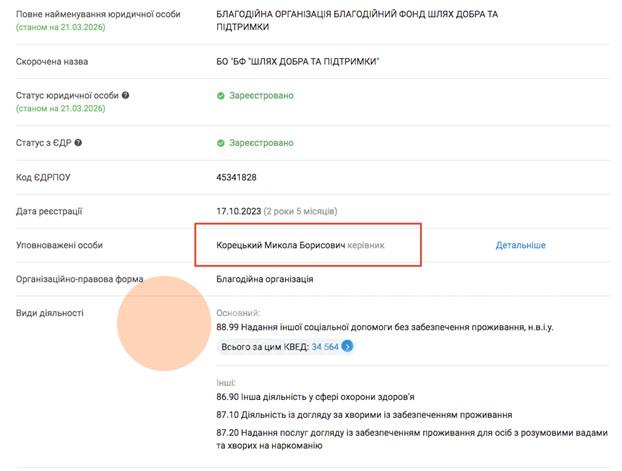Click the full legal name of the organization
Viewport: 622px width, 471px height.
[x=357, y=21]
